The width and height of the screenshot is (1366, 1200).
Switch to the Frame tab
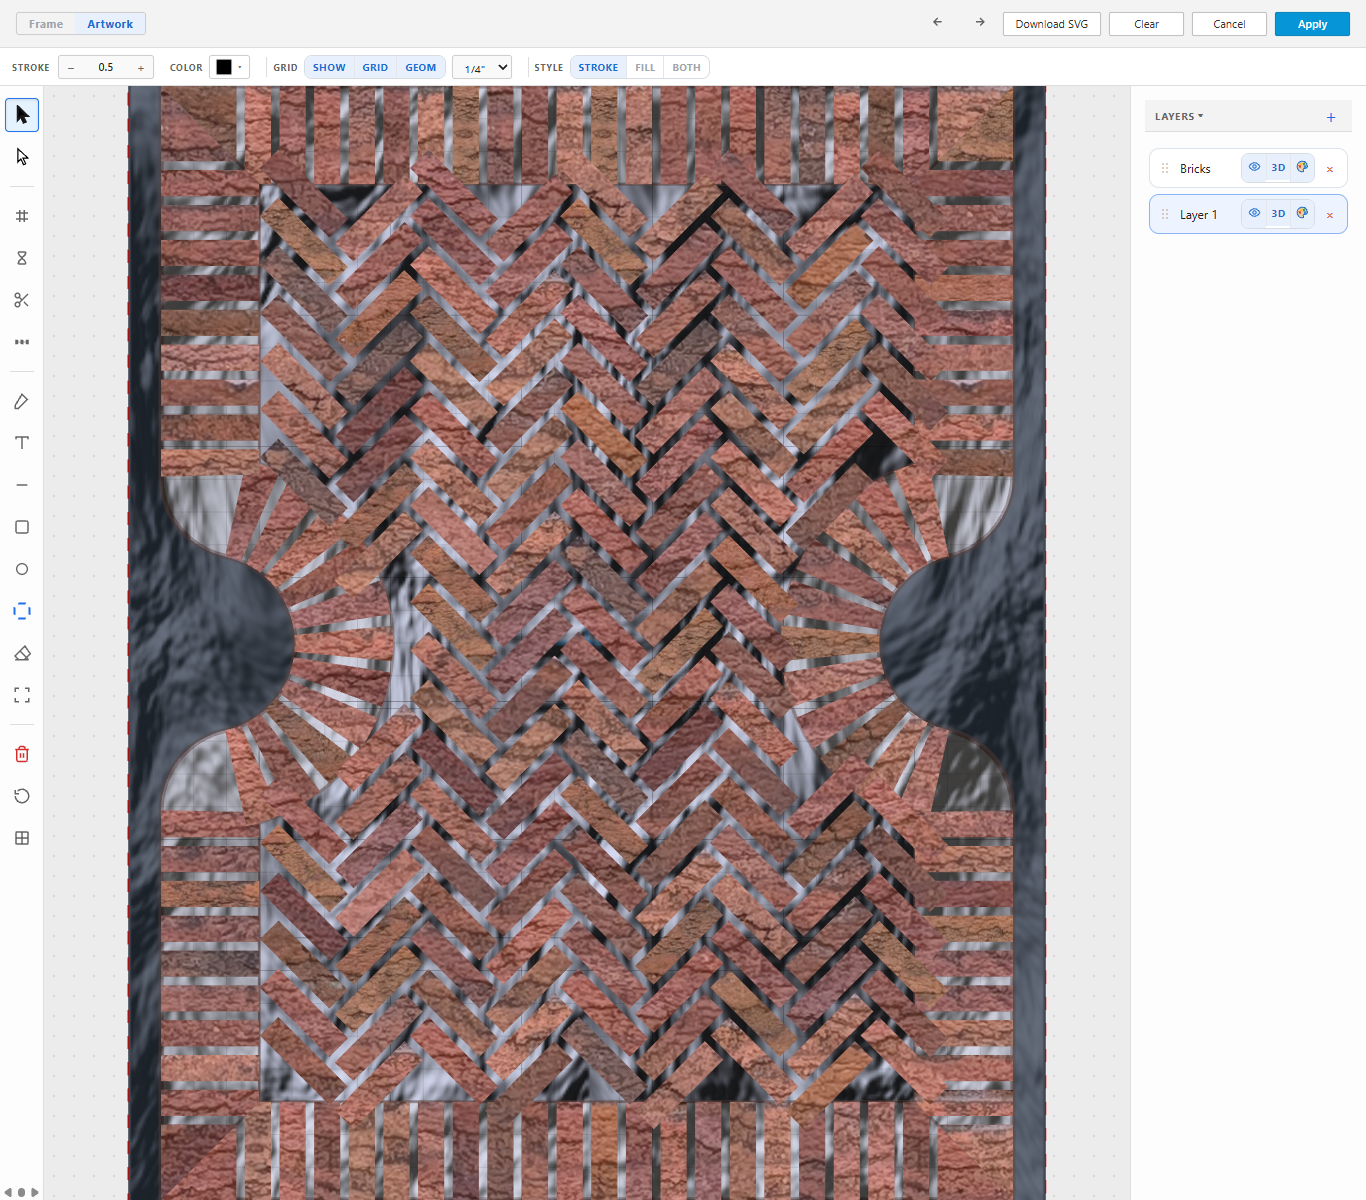coord(46,24)
